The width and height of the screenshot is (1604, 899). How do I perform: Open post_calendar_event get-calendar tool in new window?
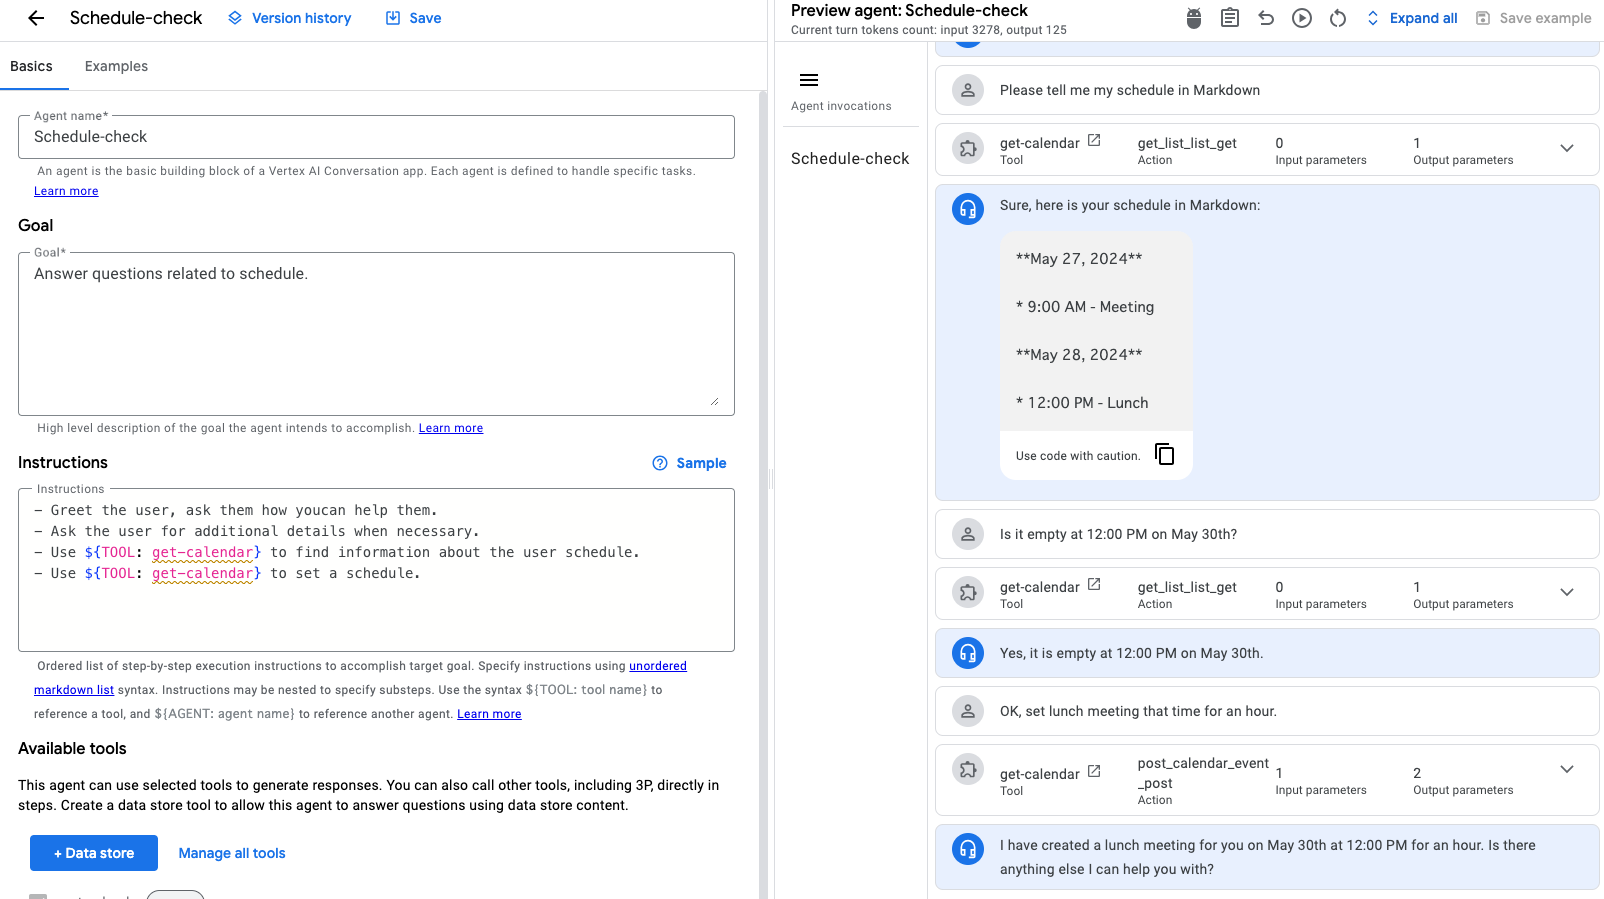(x=1094, y=772)
